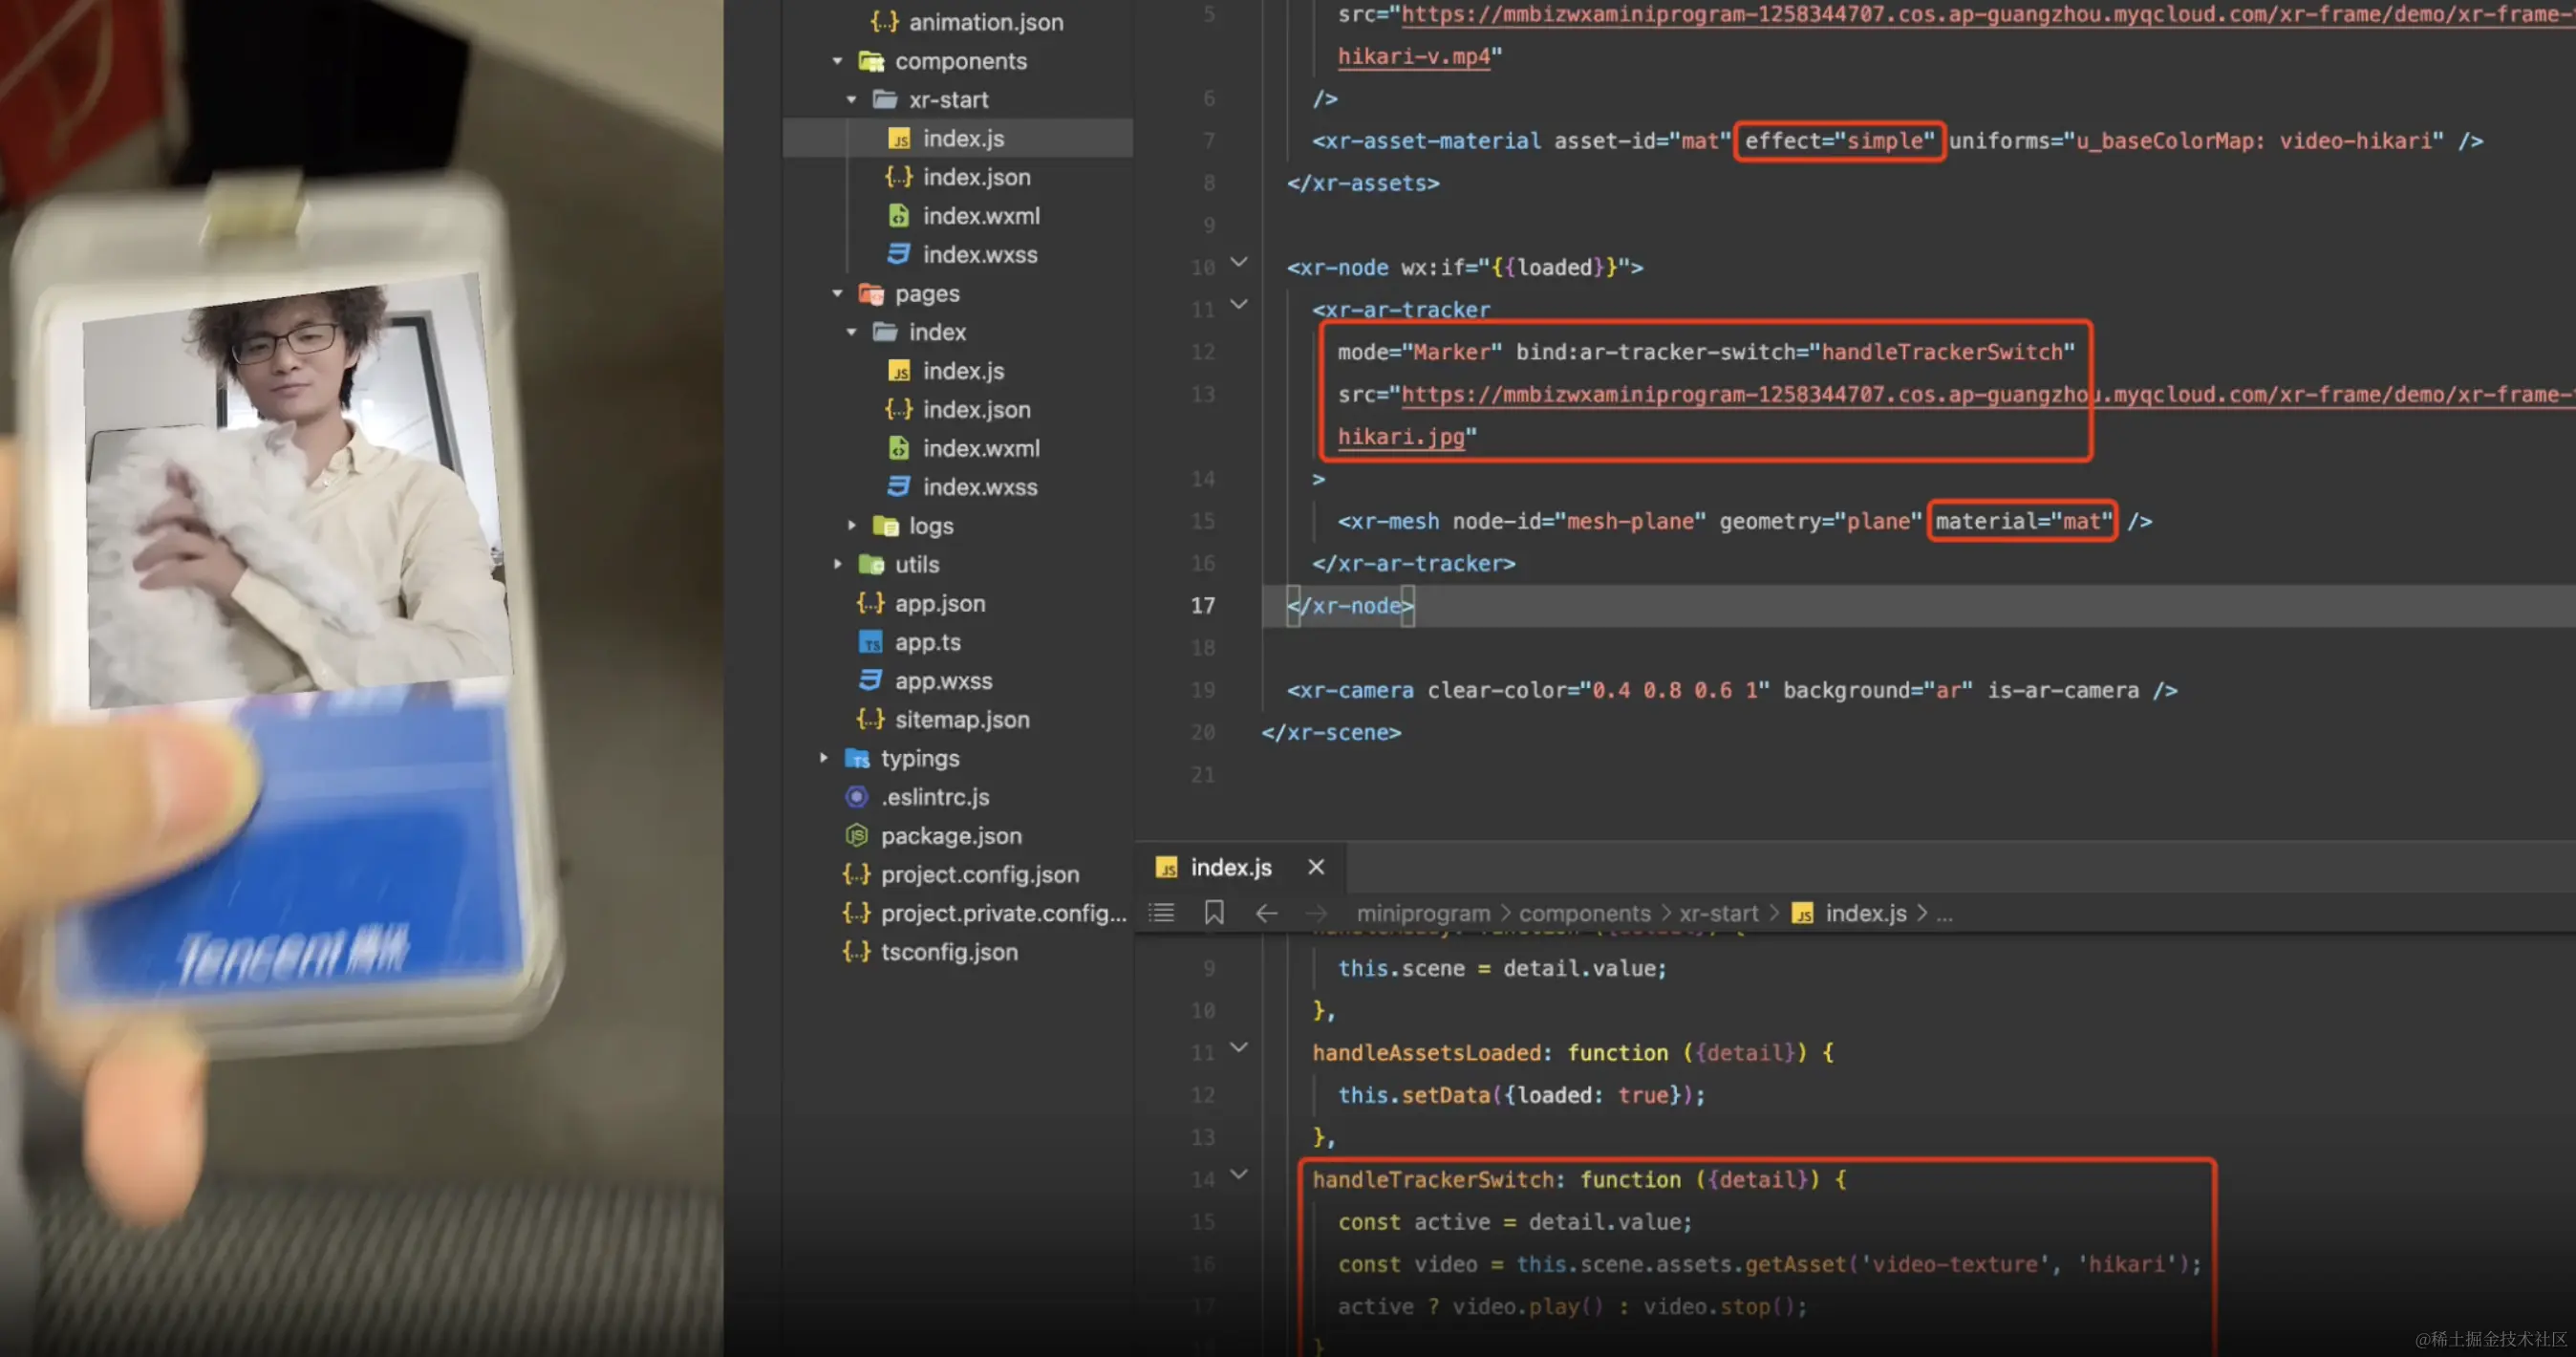This screenshot has height=1357, width=2576.
Task: Fold the handleAssetsLoaded function block
Action: coord(1239,1047)
